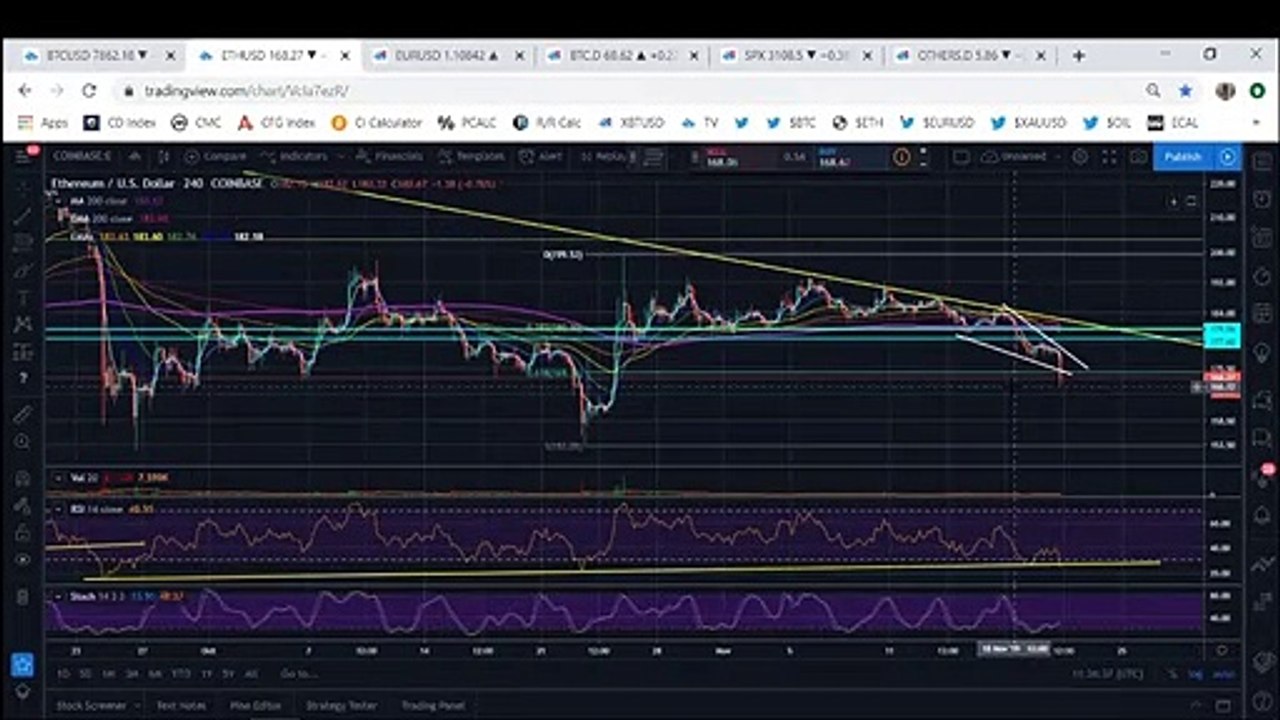Open the Financials panel
1280x720 pixels.
coord(388,157)
